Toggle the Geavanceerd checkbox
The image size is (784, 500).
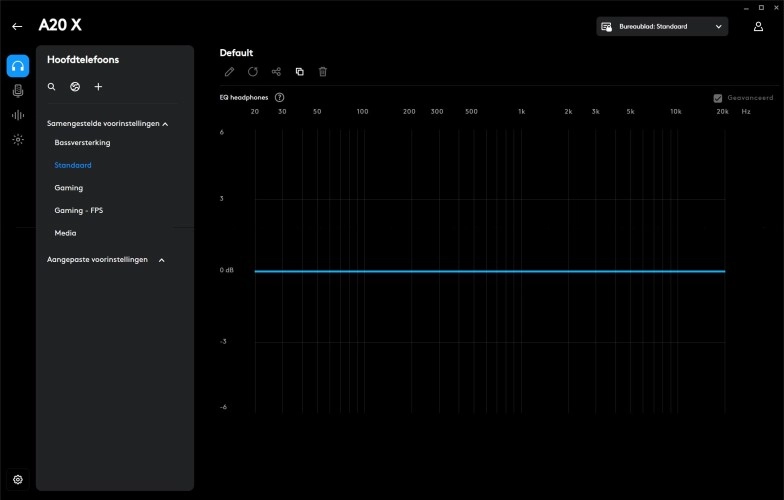click(718, 98)
